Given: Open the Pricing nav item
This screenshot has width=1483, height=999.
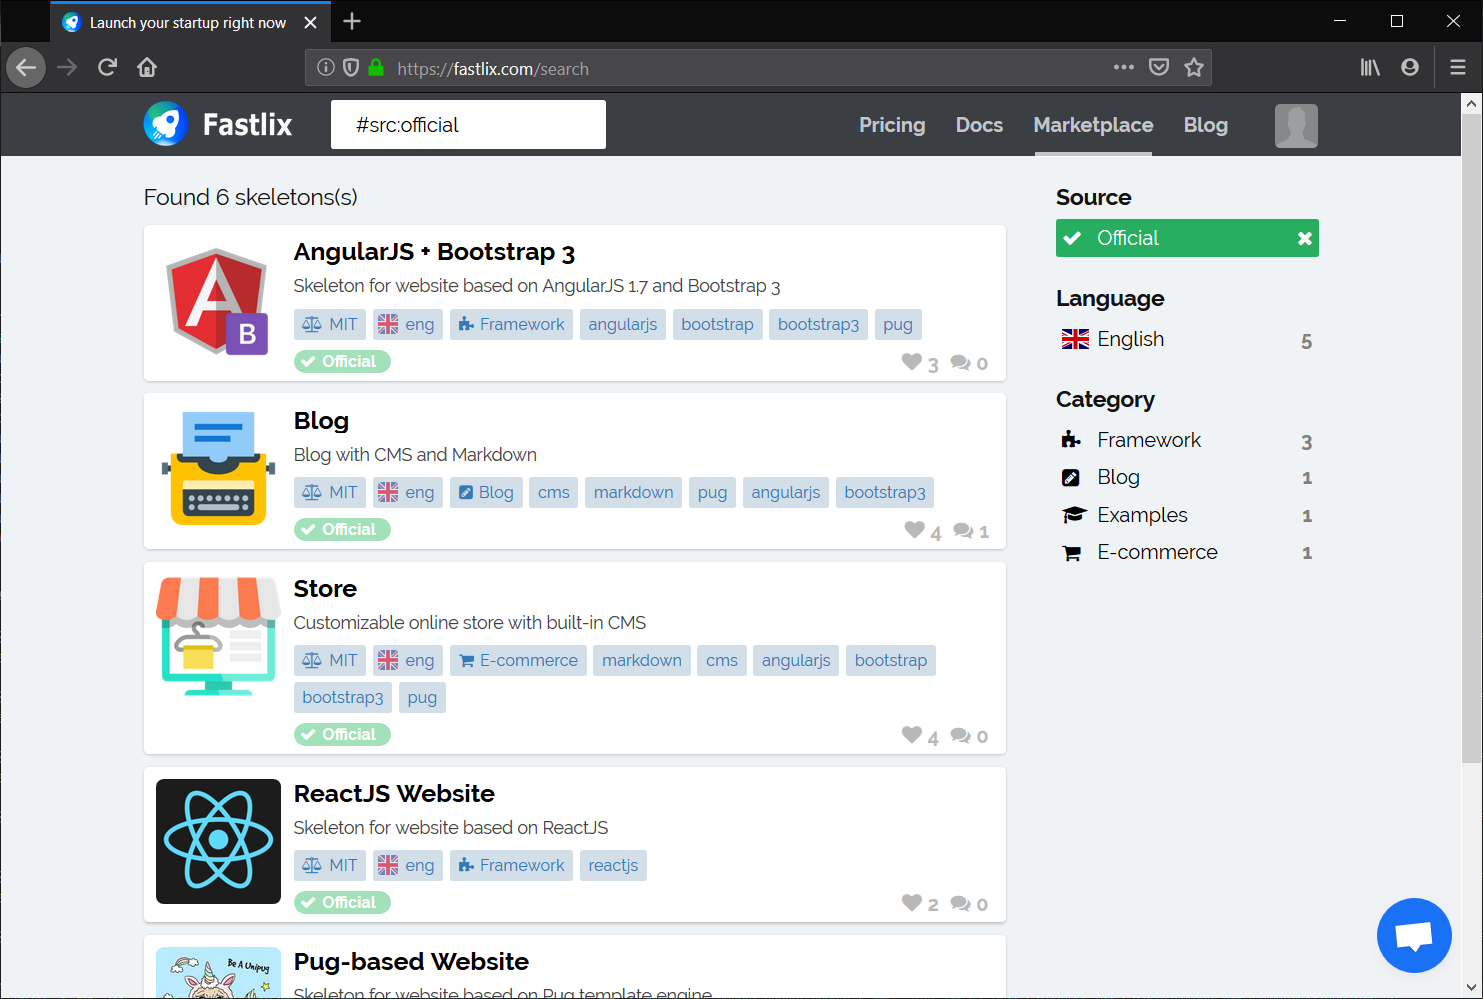Looking at the screenshot, I should [892, 125].
